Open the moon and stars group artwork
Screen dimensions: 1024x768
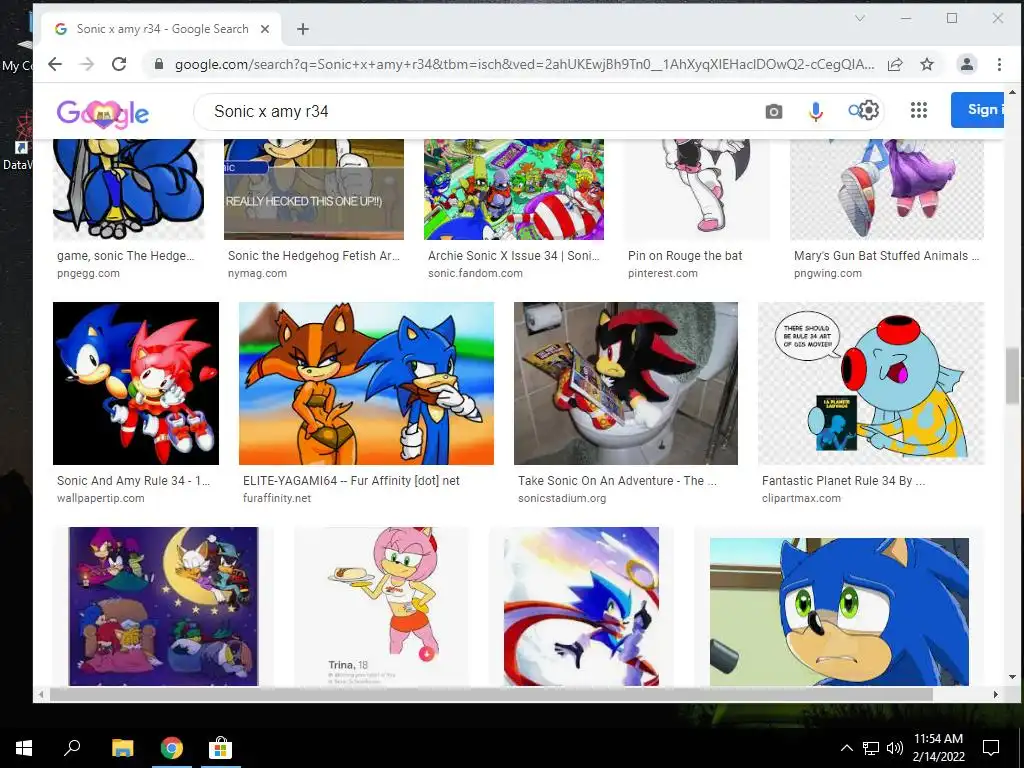(x=163, y=607)
